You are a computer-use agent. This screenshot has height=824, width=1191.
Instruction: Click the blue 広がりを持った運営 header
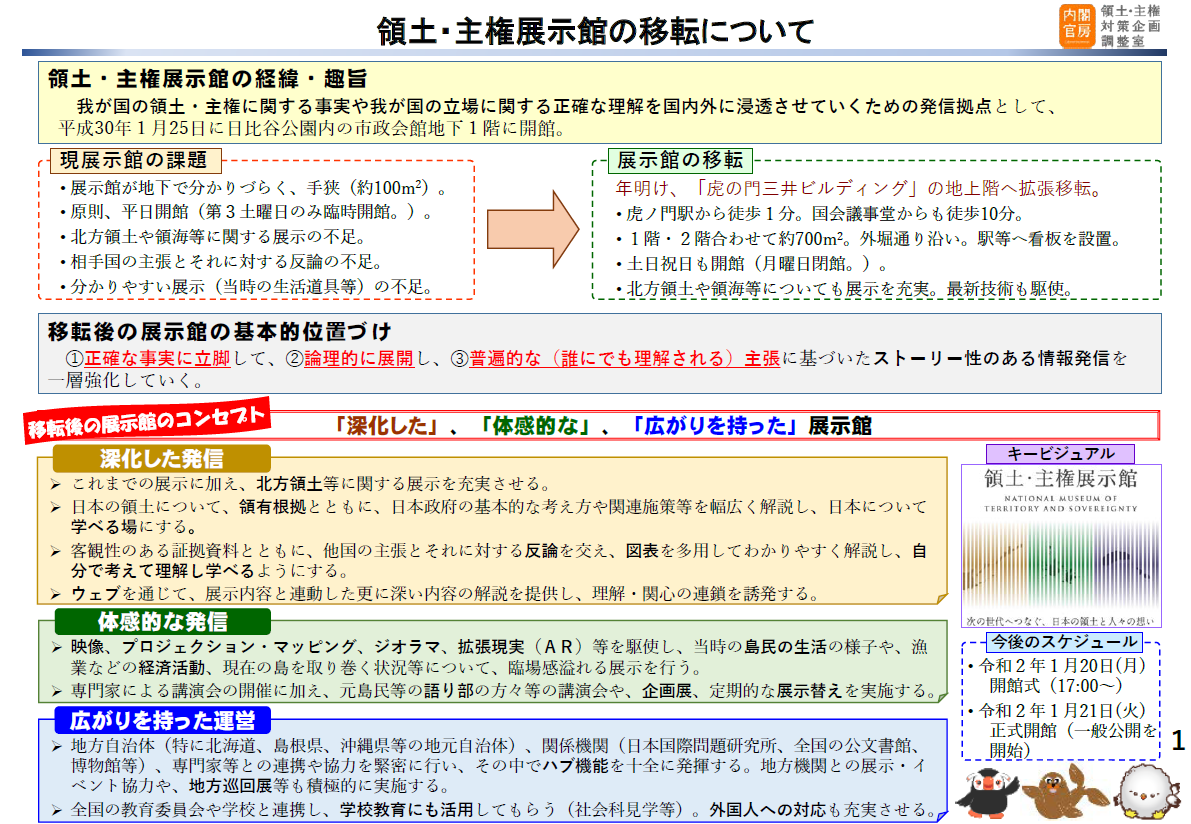coord(162,720)
